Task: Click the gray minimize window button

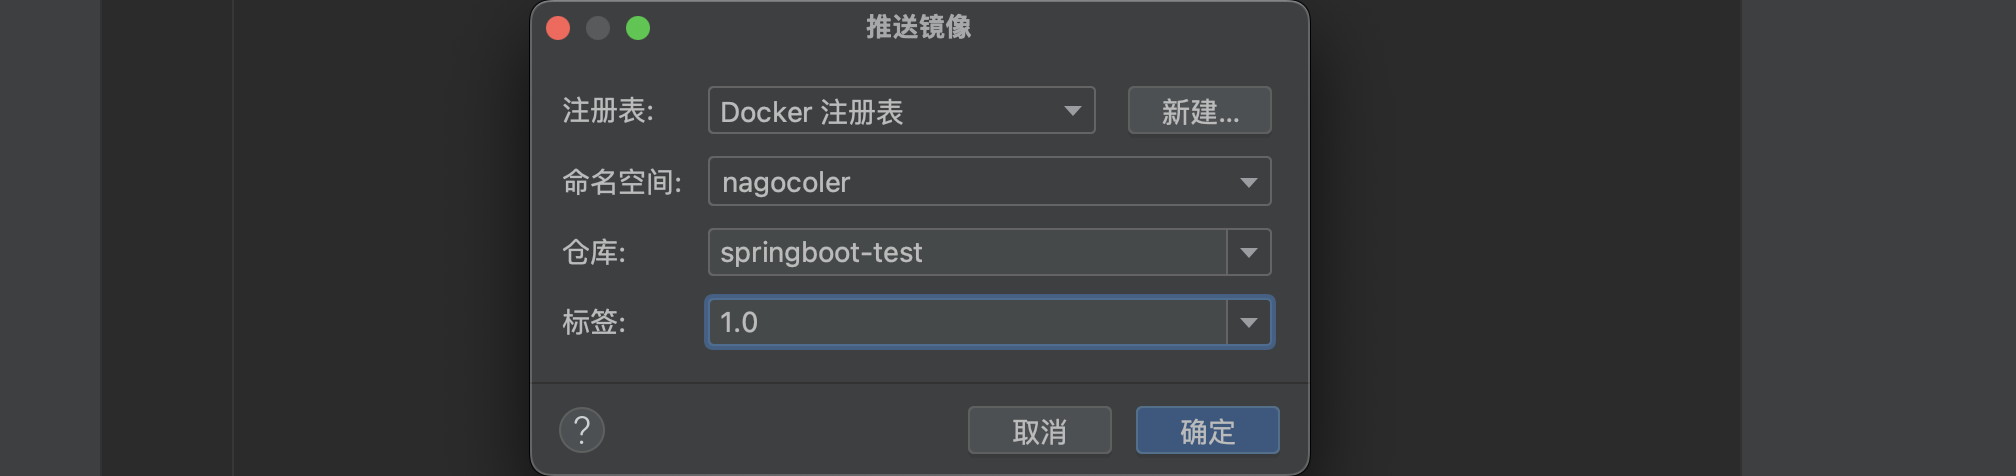Action: (x=598, y=28)
